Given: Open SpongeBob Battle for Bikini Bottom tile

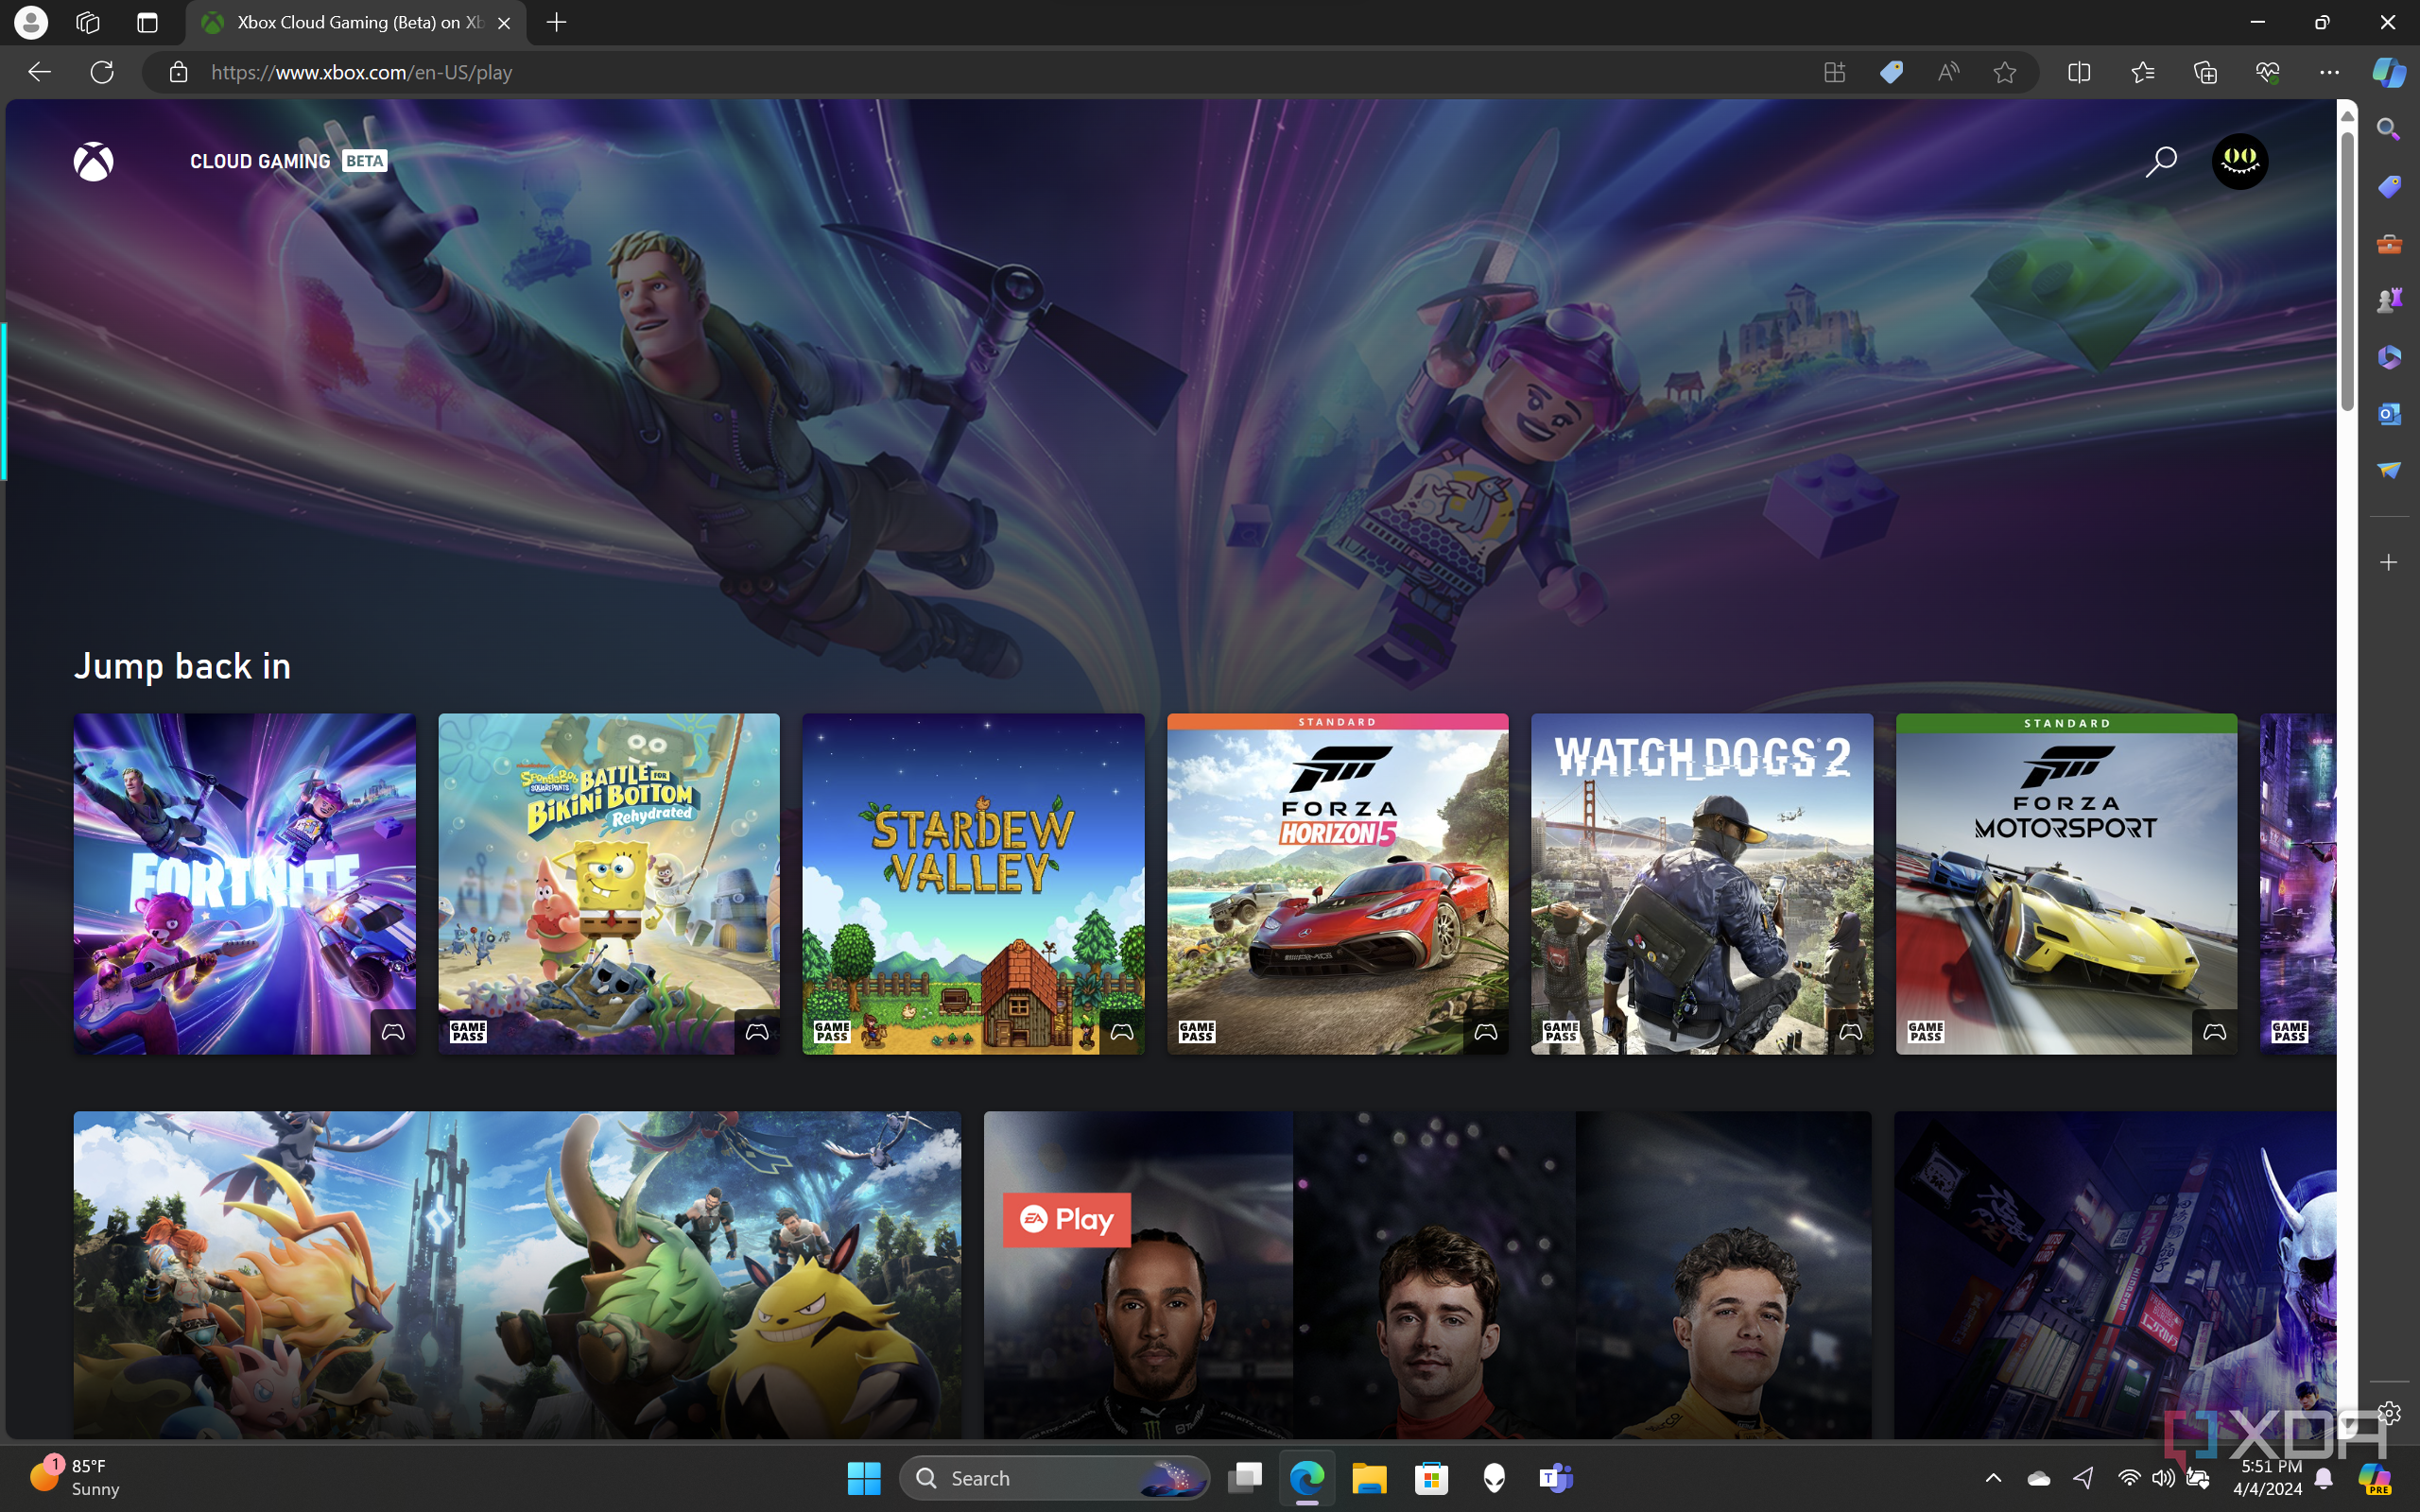Looking at the screenshot, I should coord(608,883).
